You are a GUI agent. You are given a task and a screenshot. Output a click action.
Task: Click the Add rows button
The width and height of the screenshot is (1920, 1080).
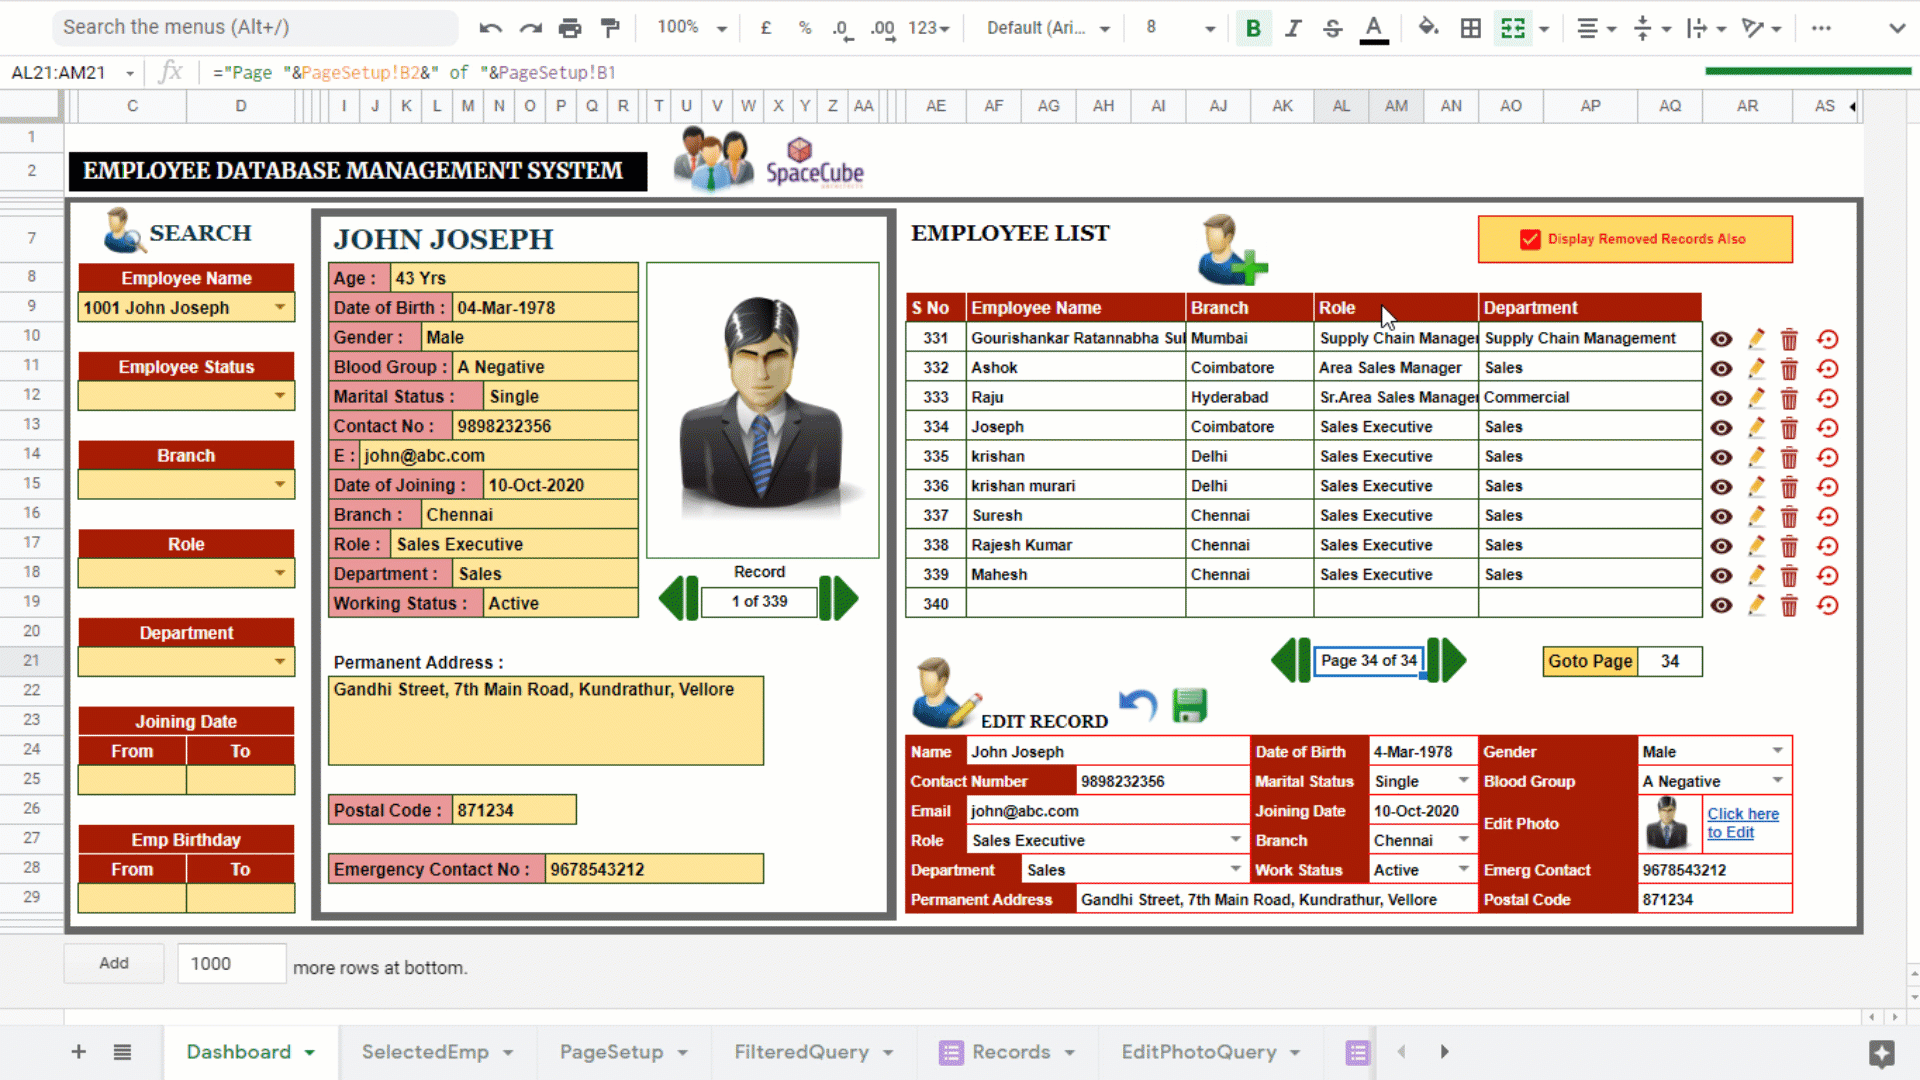click(x=114, y=963)
